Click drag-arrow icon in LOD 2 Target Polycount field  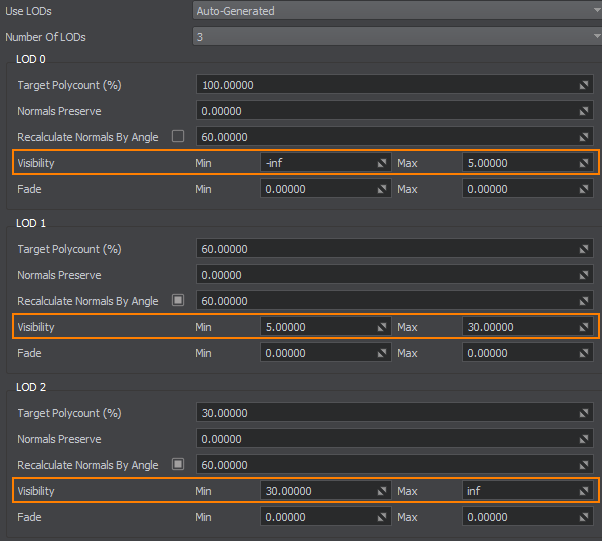[x=585, y=413]
